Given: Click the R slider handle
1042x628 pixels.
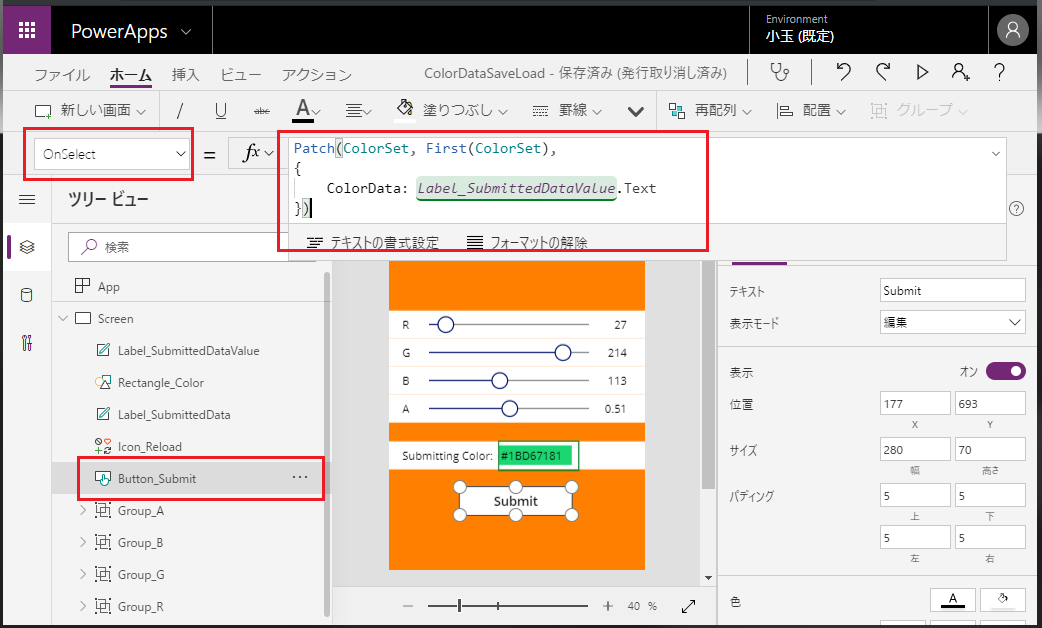Looking at the screenshot, I should (x=446, y=325).
